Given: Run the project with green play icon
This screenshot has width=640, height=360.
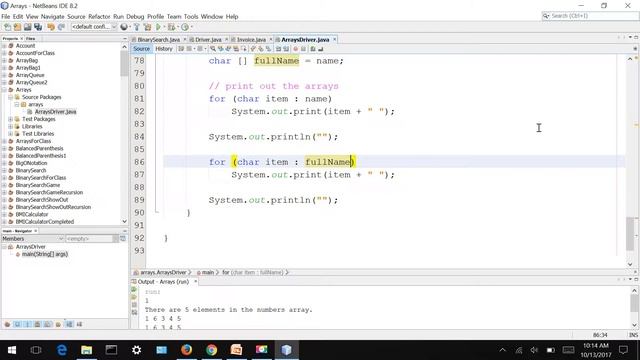Looking at the screenshot, I should pyautogui.click(x=158, y=27).
